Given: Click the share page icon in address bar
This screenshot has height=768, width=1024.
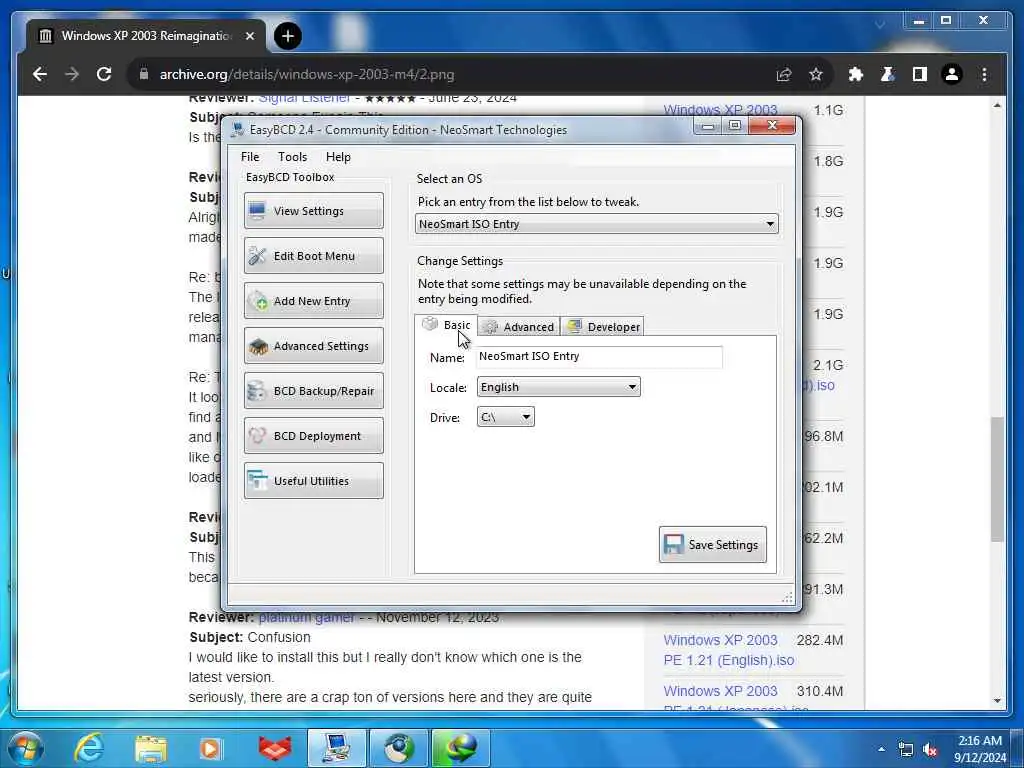Looking at the screenshot, I should click(x=784, y=74).
